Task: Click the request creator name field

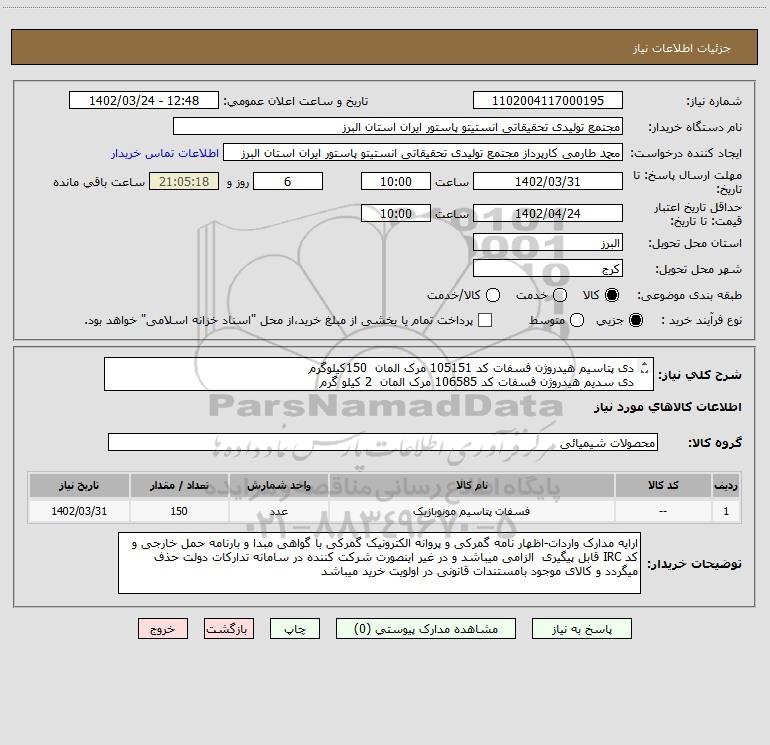Action: pos(423,153)
